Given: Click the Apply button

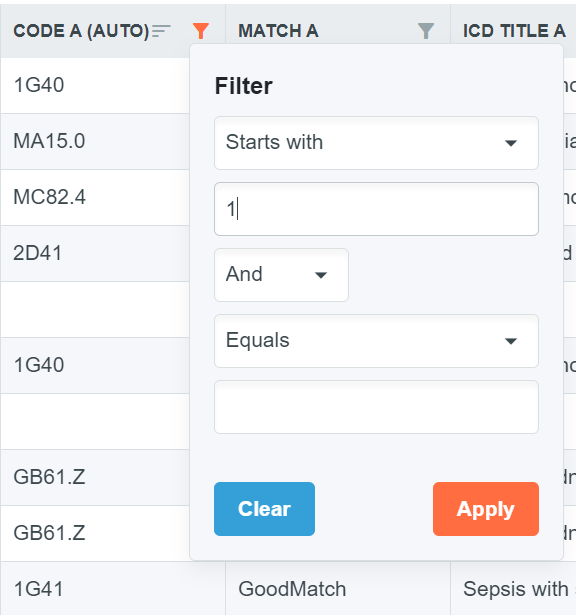Looking at the screenshot, I should point(486,509).
